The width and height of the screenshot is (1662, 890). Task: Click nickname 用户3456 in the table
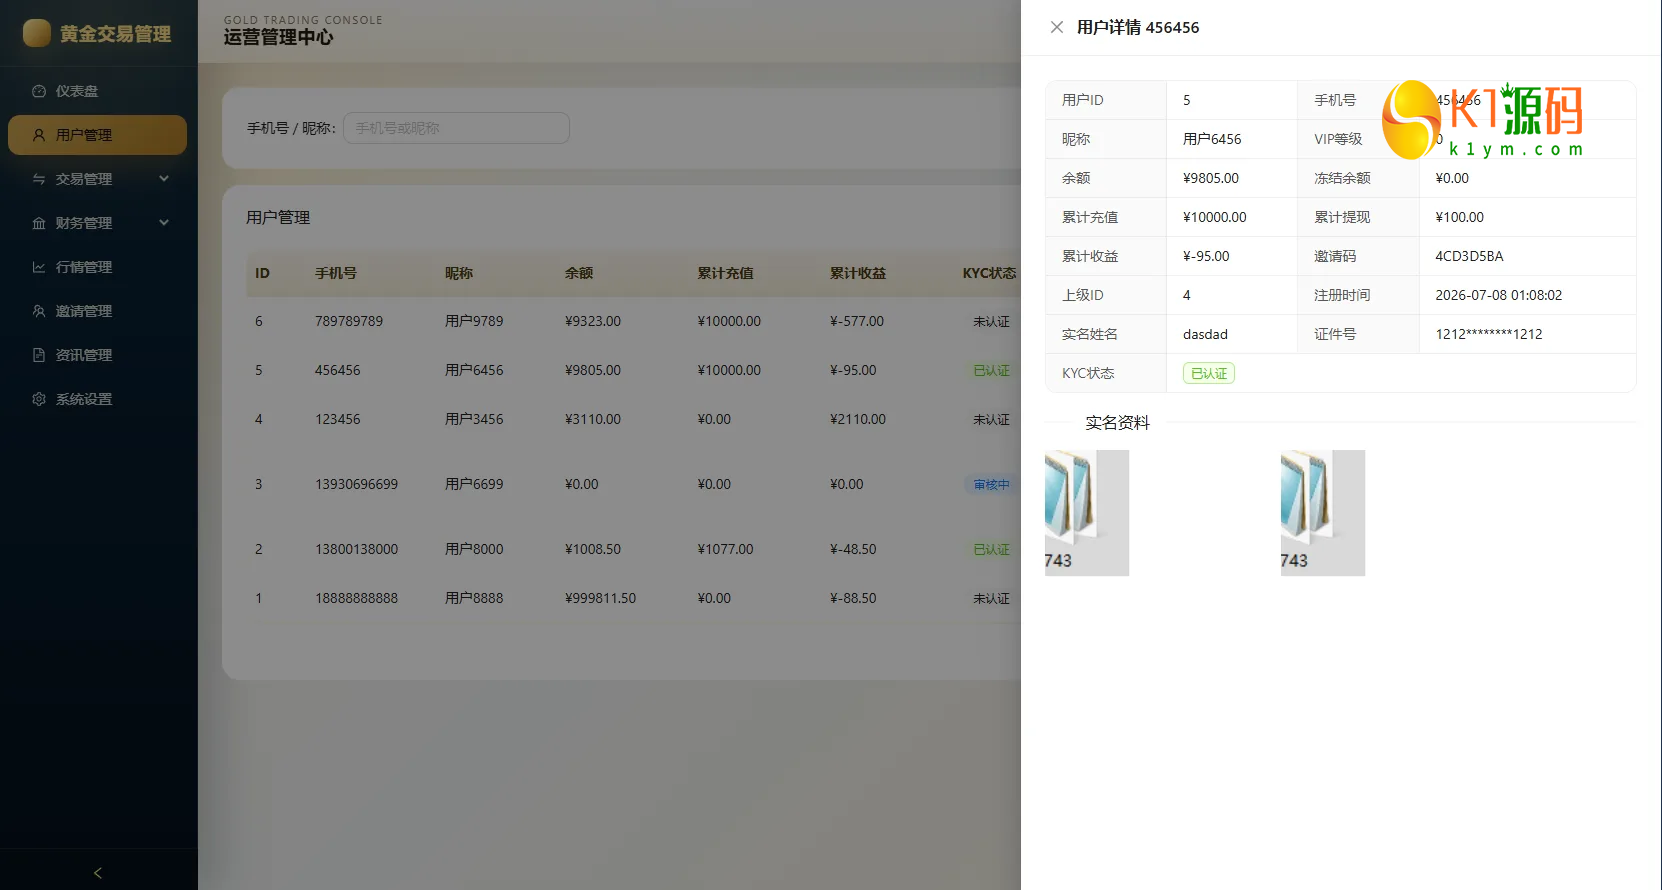[474, 419]
